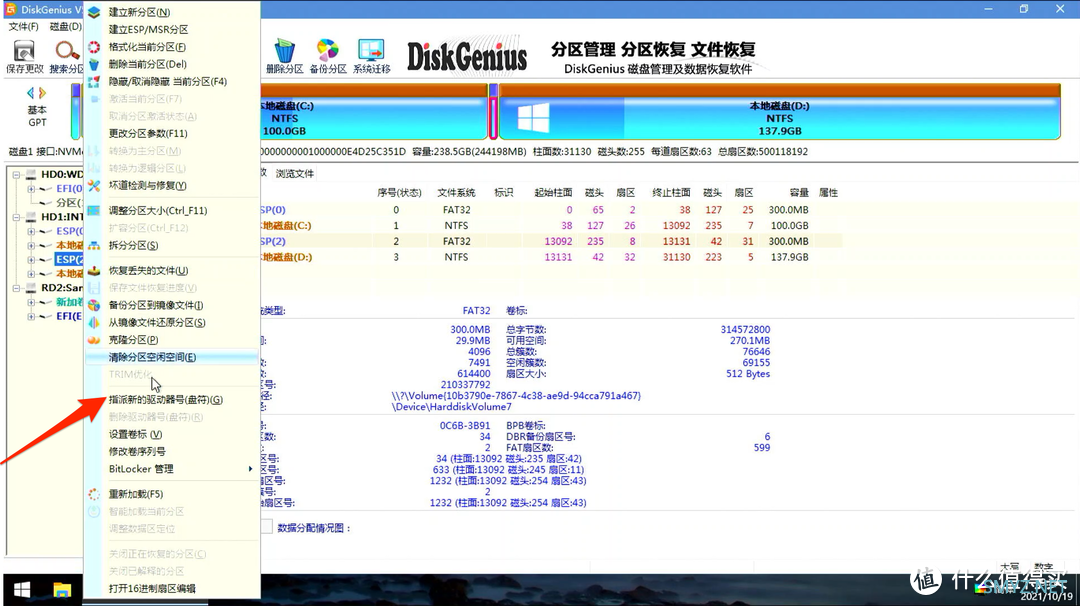1080x606 pixels.
Task: Select the HD0:WD disk in tree
Action: [61, 174]
